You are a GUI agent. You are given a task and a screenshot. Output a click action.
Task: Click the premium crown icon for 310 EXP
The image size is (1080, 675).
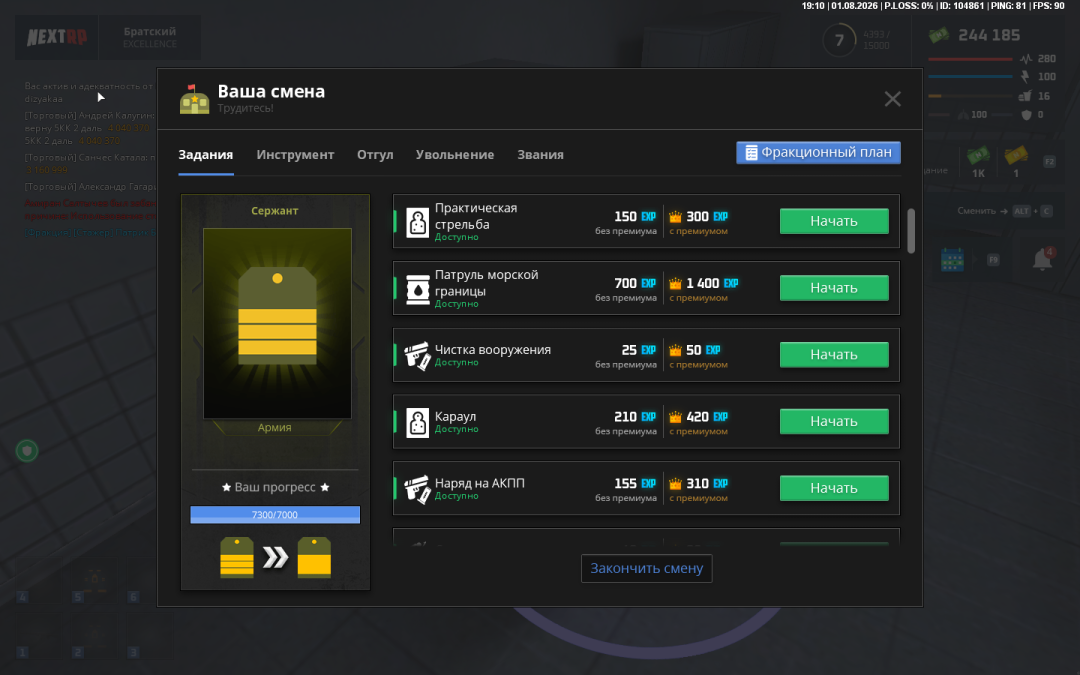click(x=675, y=484)
